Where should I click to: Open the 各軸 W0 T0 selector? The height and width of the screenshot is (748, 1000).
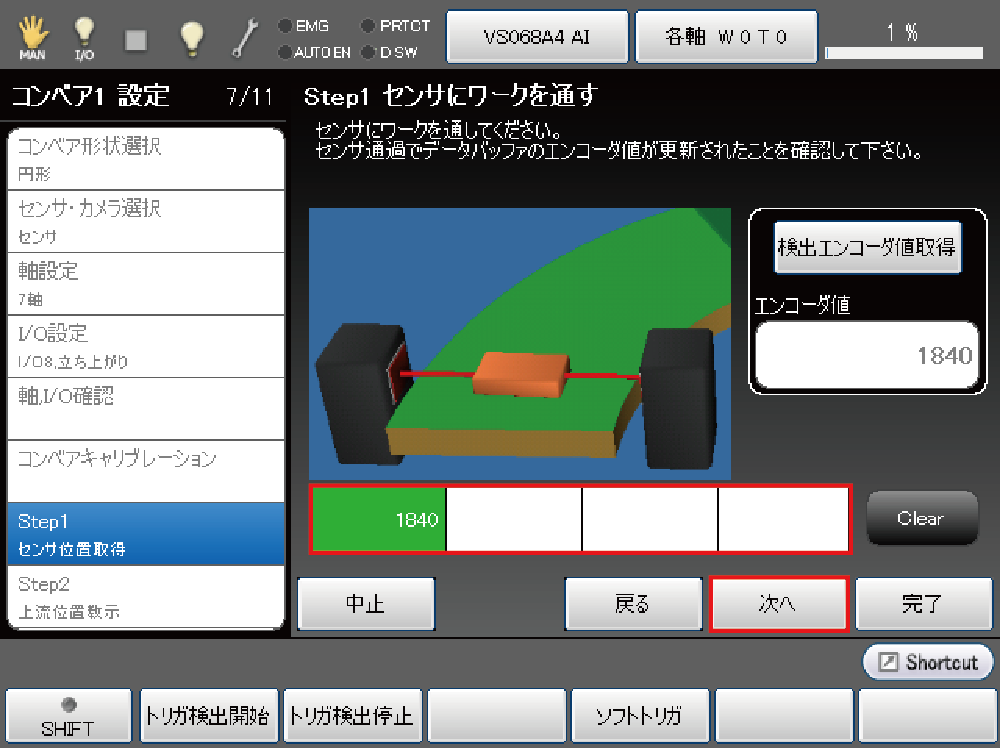point(726,37)
